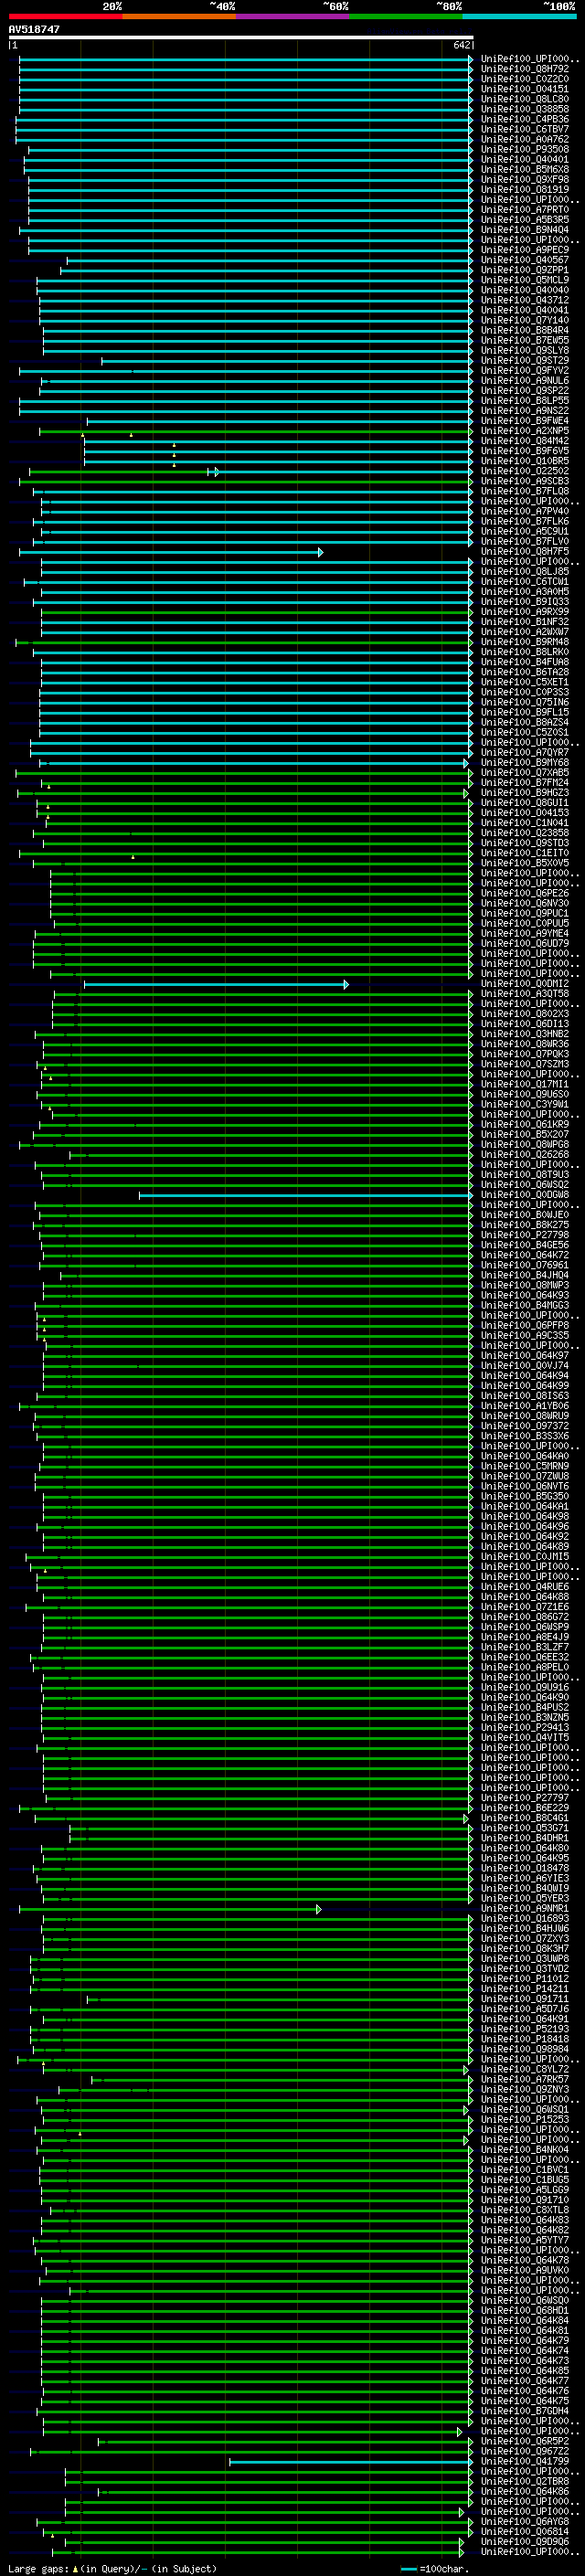Click hit label UniRef100_Q40401
Image resolution: width=585 pixels, height=2576 pixels.
coord(525,159)
